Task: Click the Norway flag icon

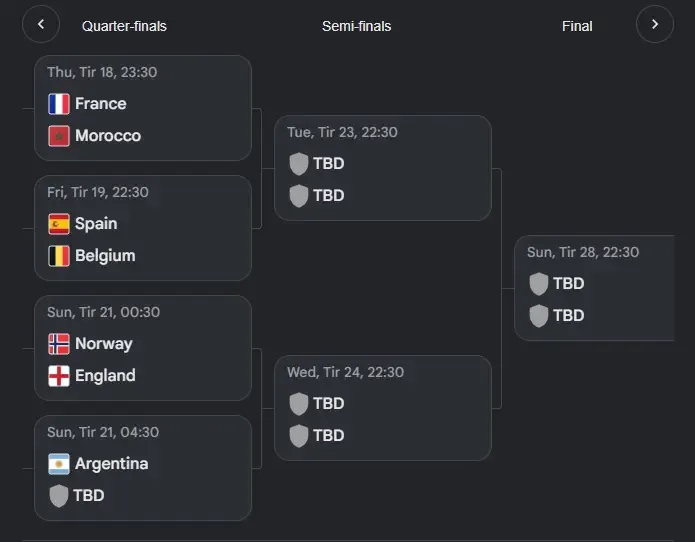Action: coord(59,344)
